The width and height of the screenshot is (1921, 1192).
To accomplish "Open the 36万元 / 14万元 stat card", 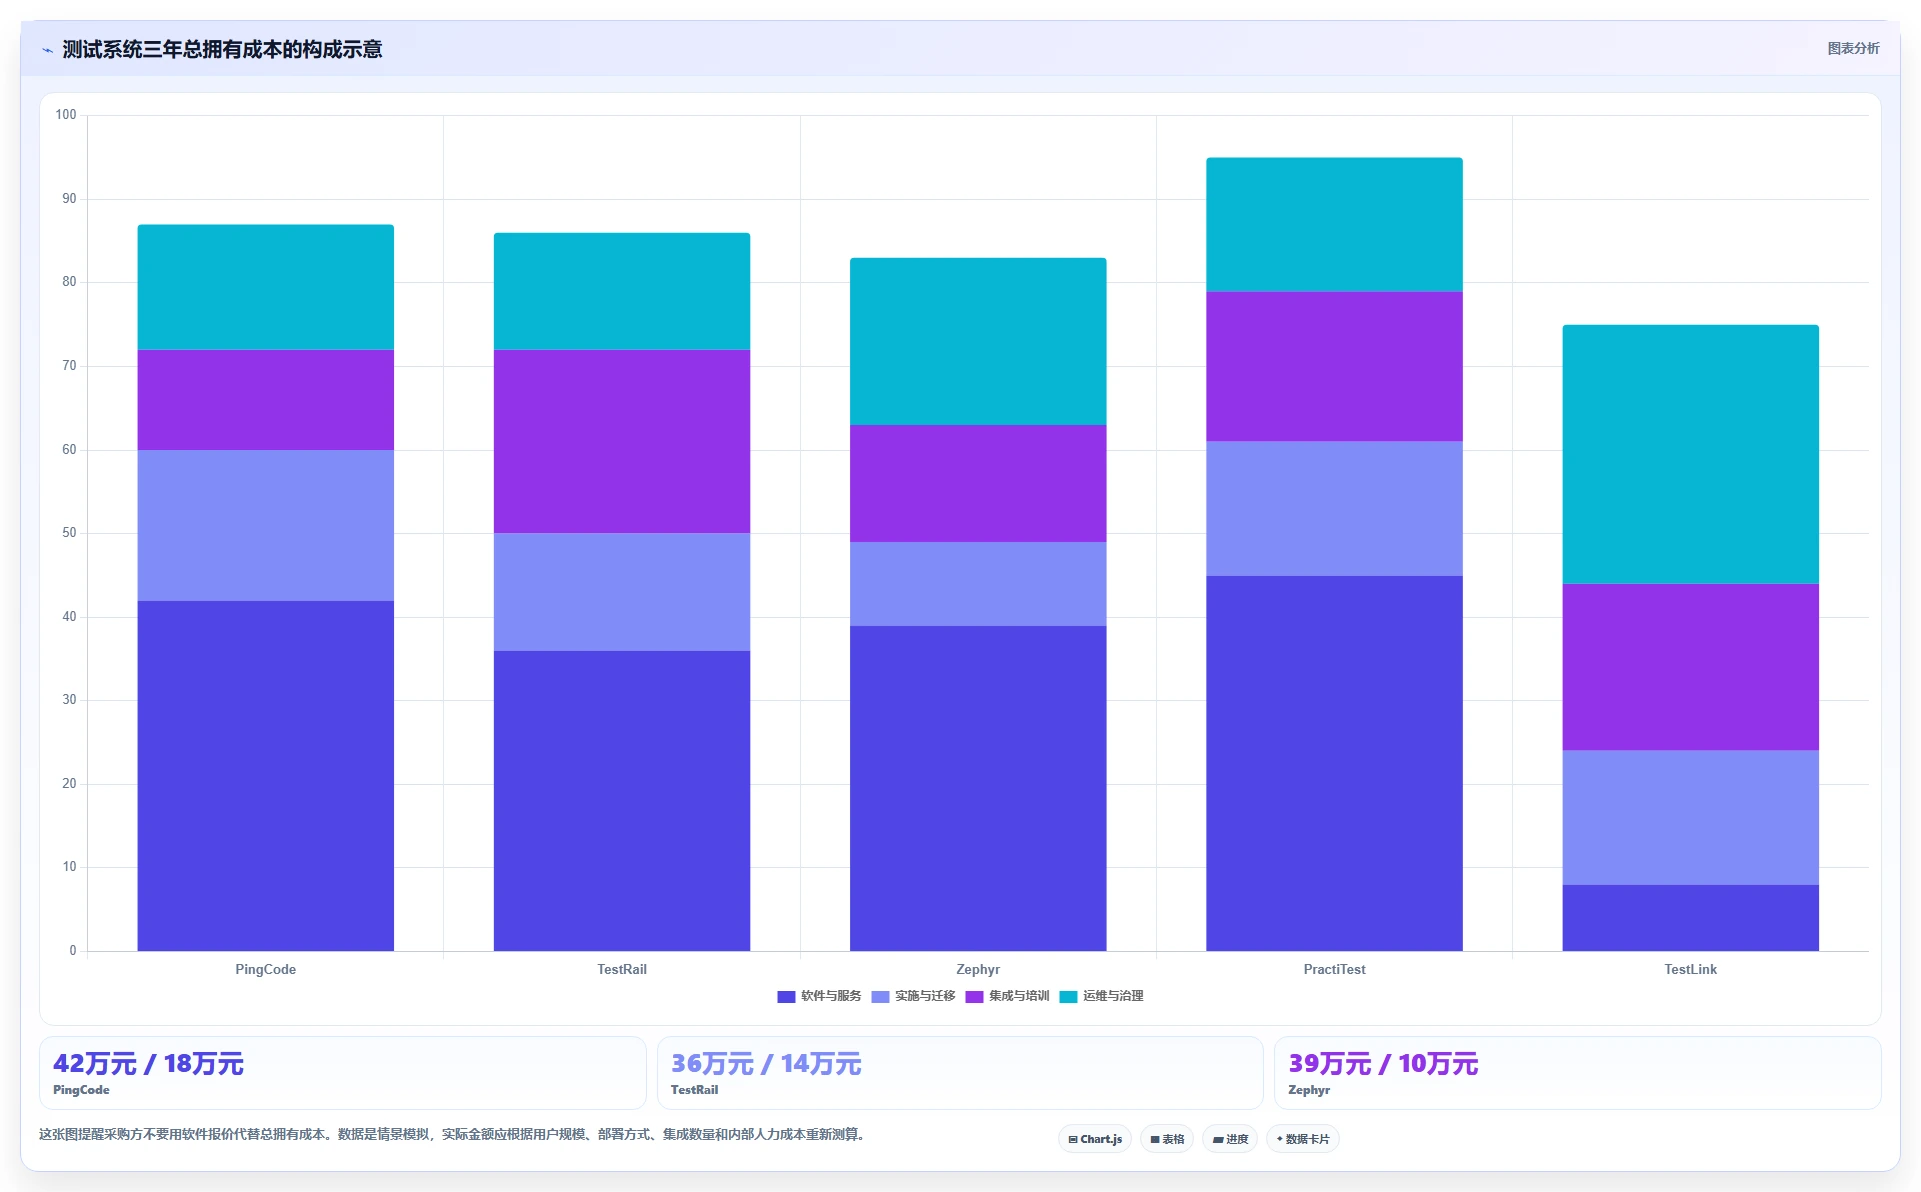I will point(960,1073).
